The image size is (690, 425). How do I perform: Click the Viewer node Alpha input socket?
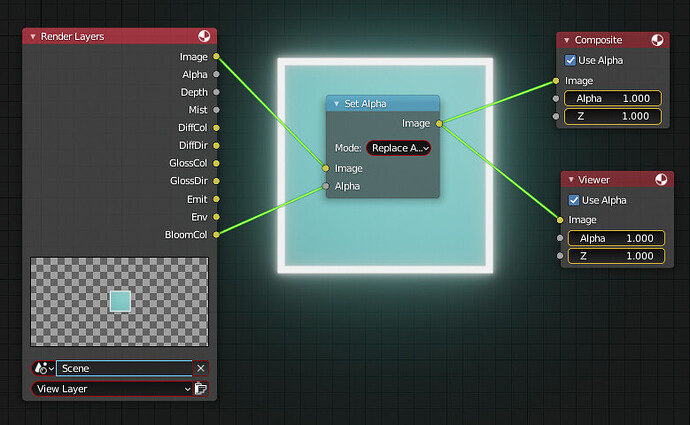click(560, 238)
